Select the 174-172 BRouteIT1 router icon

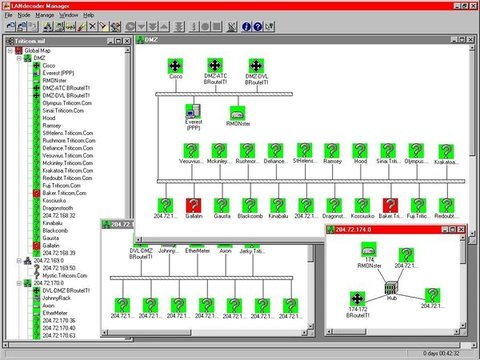click(x=357, y=298)
